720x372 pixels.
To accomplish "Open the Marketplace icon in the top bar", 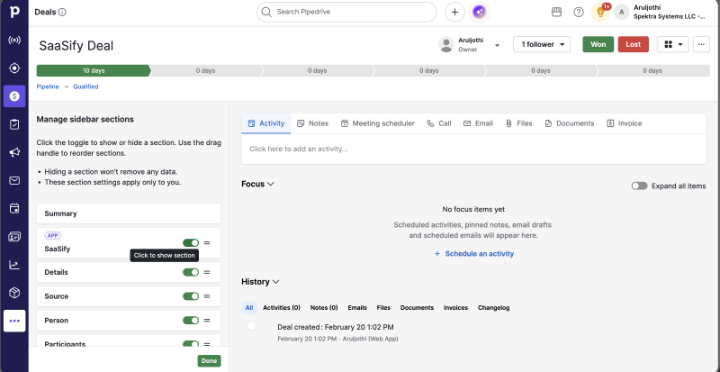I will [557, 12].
